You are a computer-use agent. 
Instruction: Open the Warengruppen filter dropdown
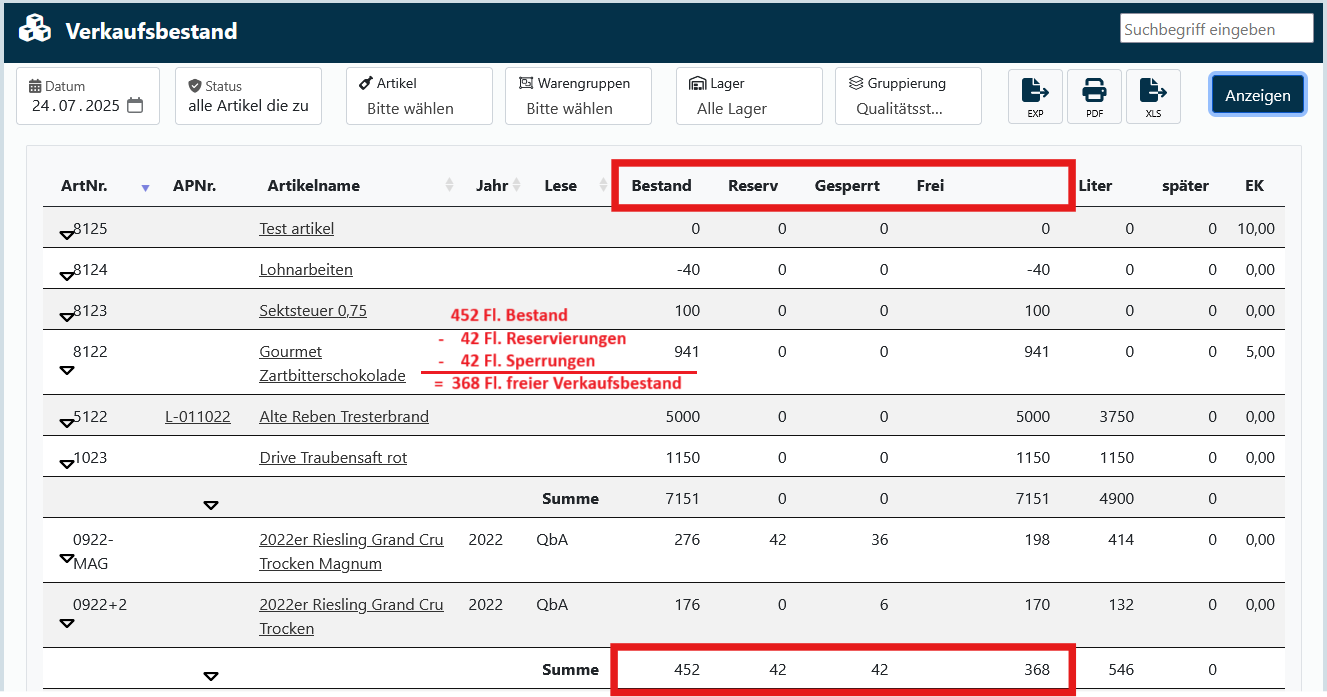[x=578, y=96]
